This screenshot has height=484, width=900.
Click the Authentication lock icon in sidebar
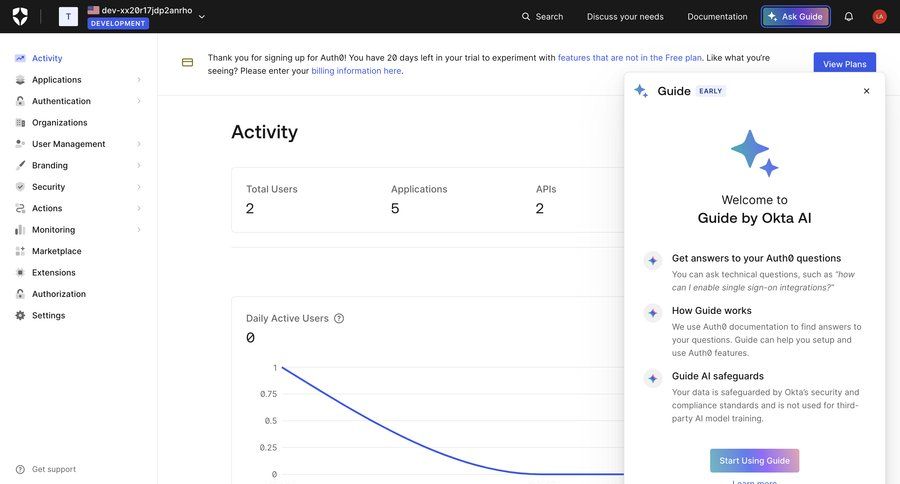coord(20,101)
